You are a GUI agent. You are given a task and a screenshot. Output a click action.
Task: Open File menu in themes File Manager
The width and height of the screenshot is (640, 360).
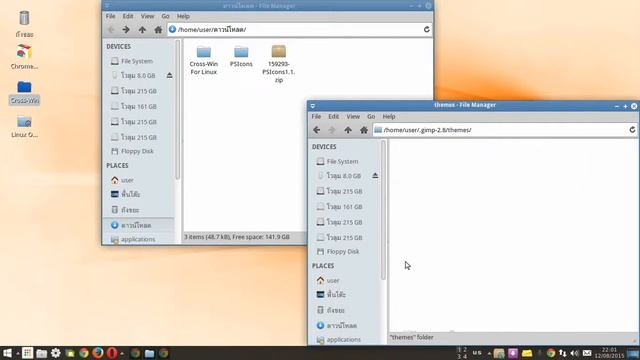click(x=316, y=116)
